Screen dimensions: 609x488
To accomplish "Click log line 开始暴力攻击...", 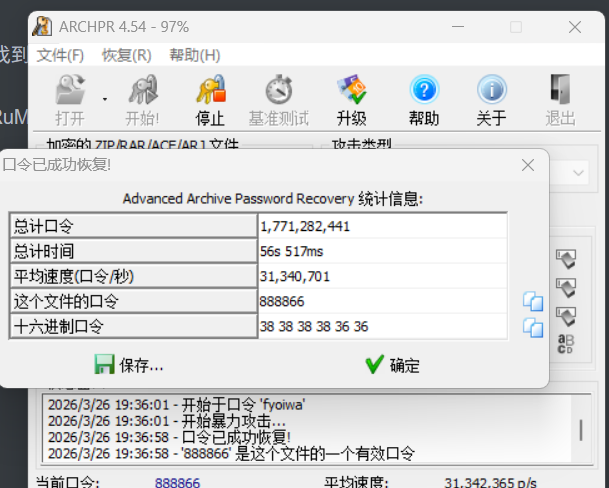I will coord(167,421).
